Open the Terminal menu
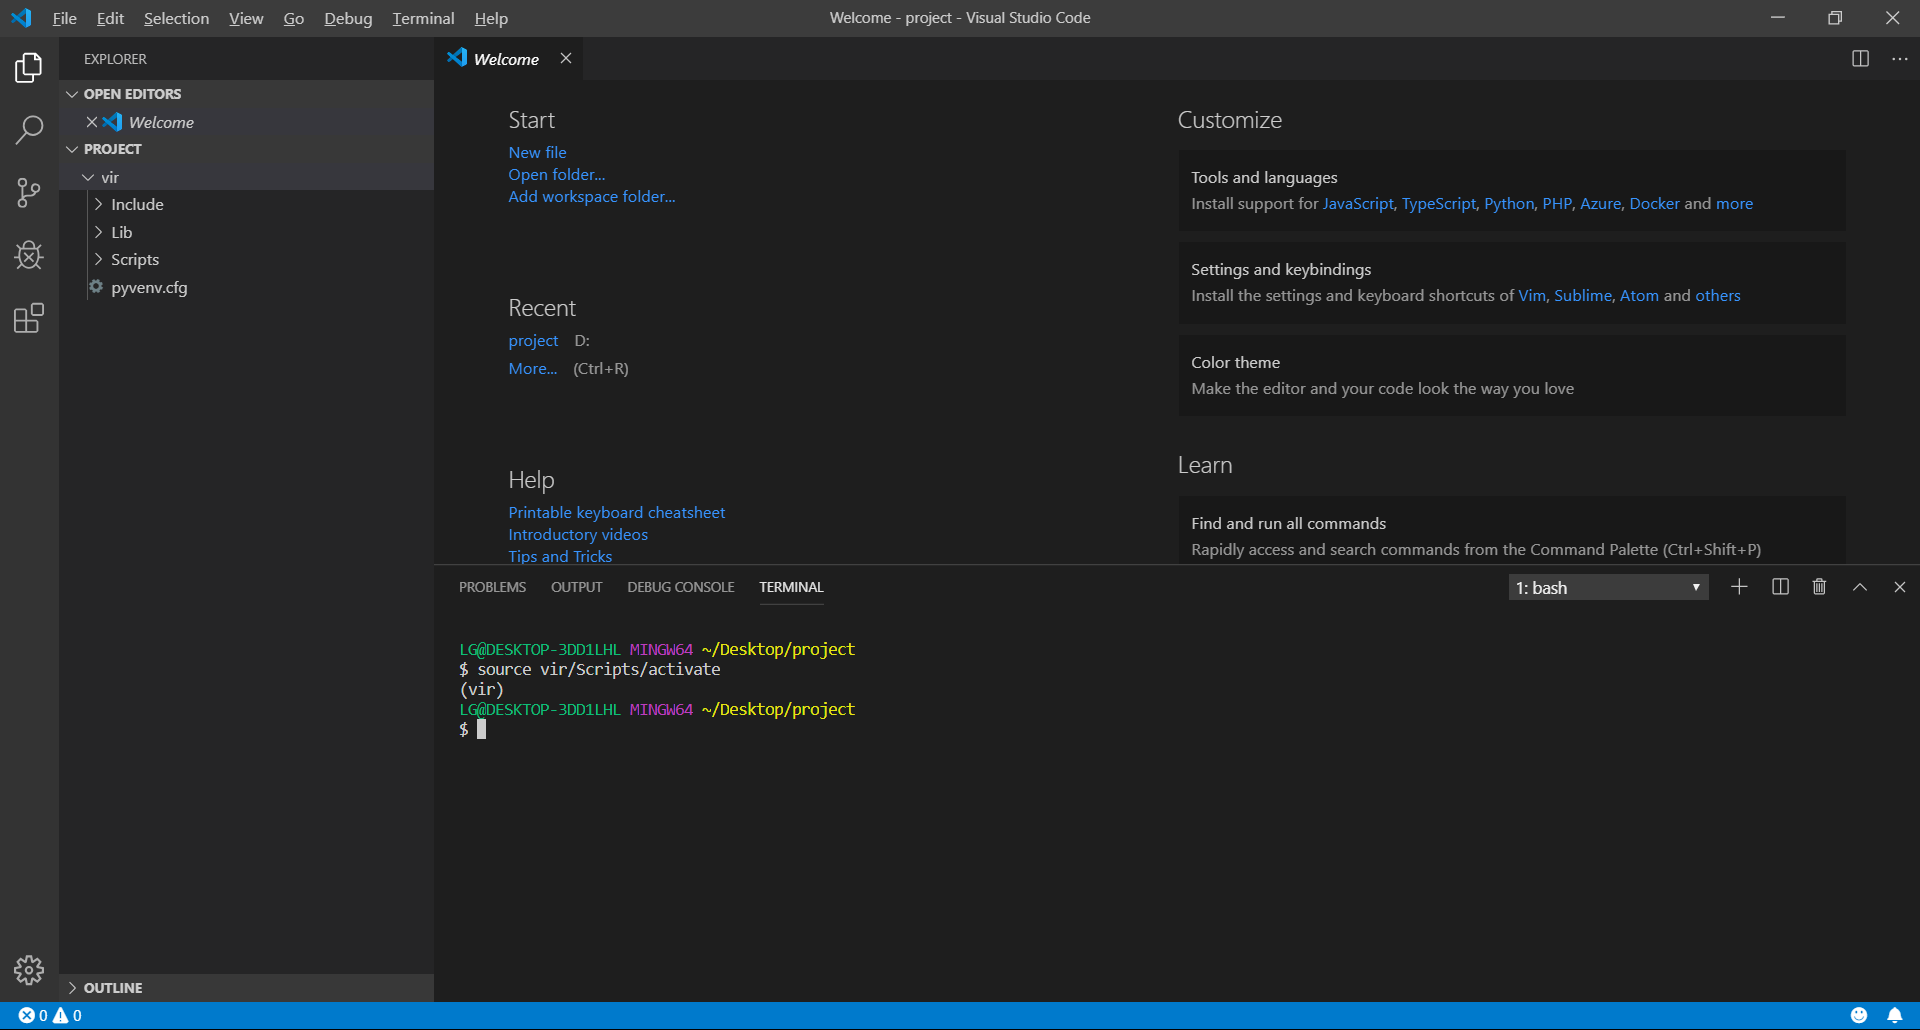Image resolution: width=1920 pixels, height=1030 pixels. point(423,18)
